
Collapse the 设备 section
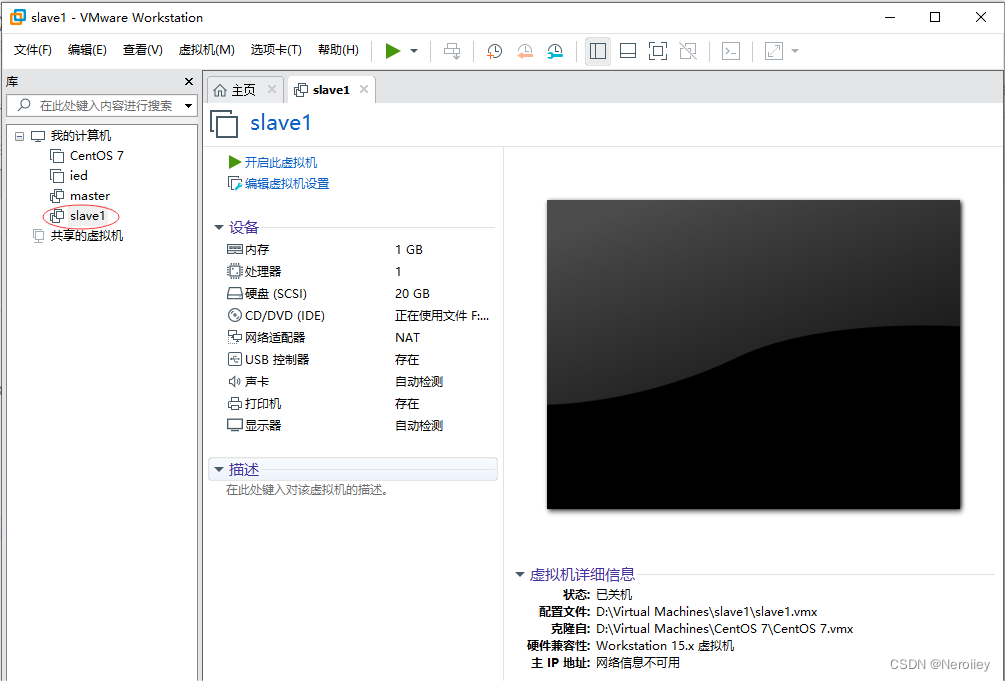219,228
